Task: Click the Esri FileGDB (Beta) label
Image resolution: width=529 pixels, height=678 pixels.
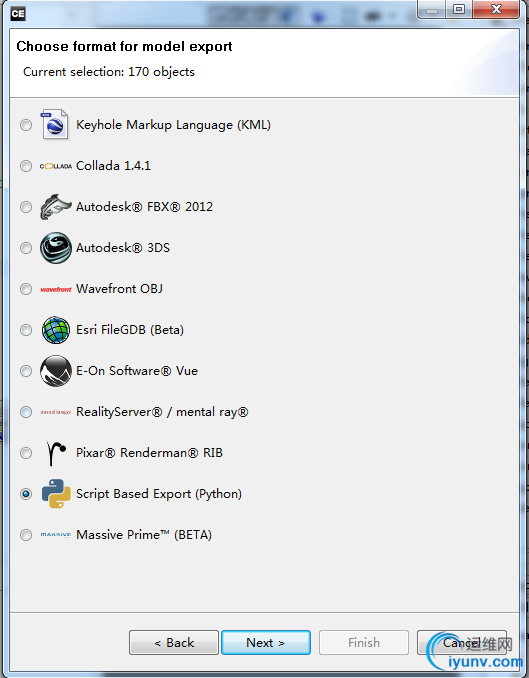Action: tap(130, 330)
